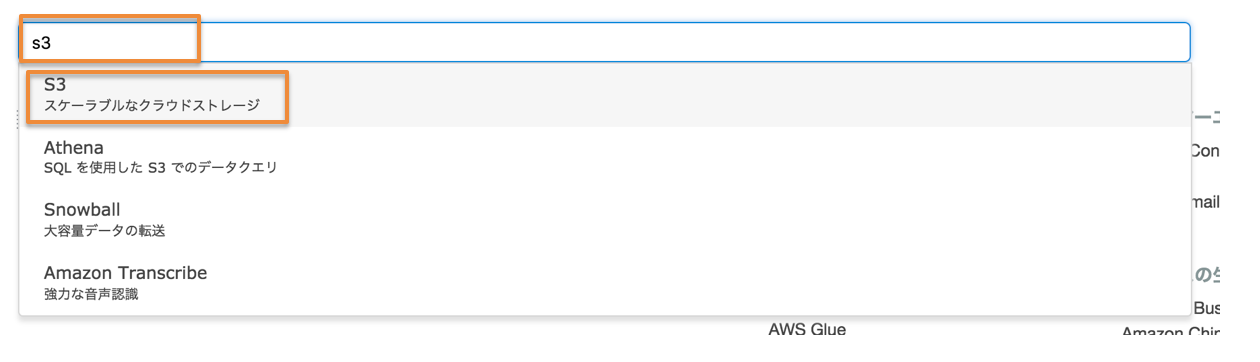Click the search field containing "s3"

(605, 43)
